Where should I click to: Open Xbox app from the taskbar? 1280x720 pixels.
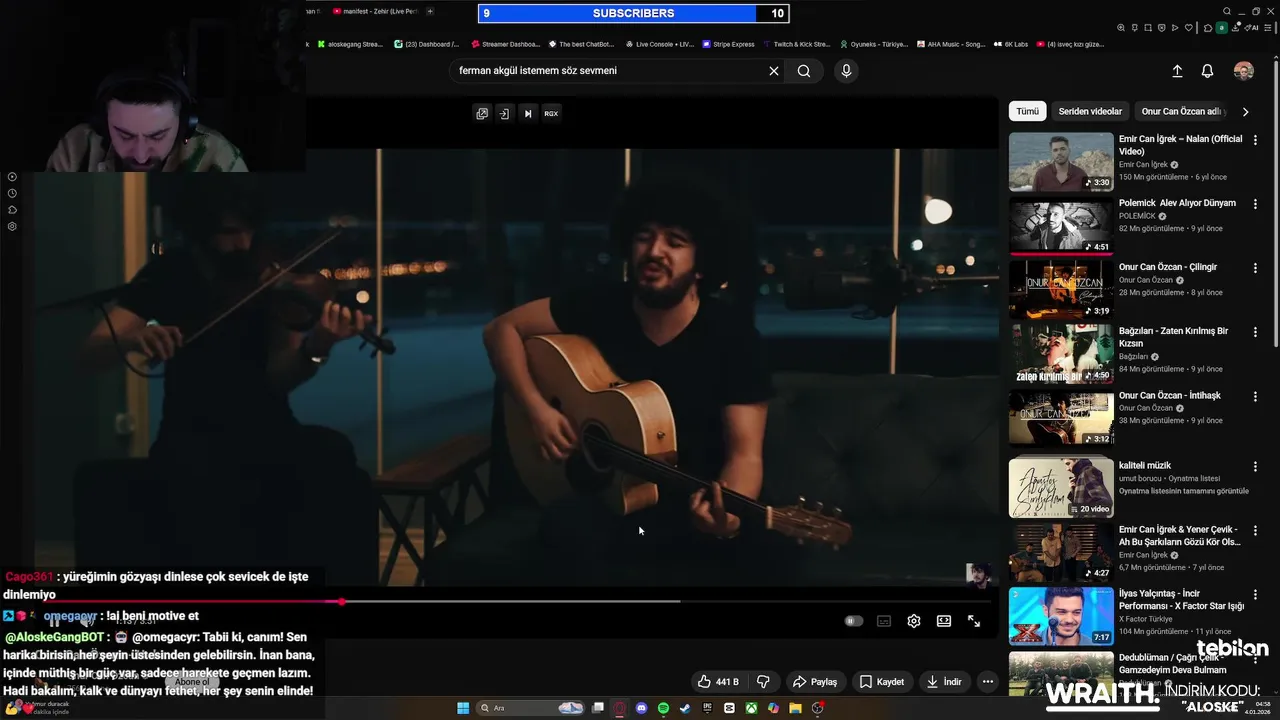(751, 708)
